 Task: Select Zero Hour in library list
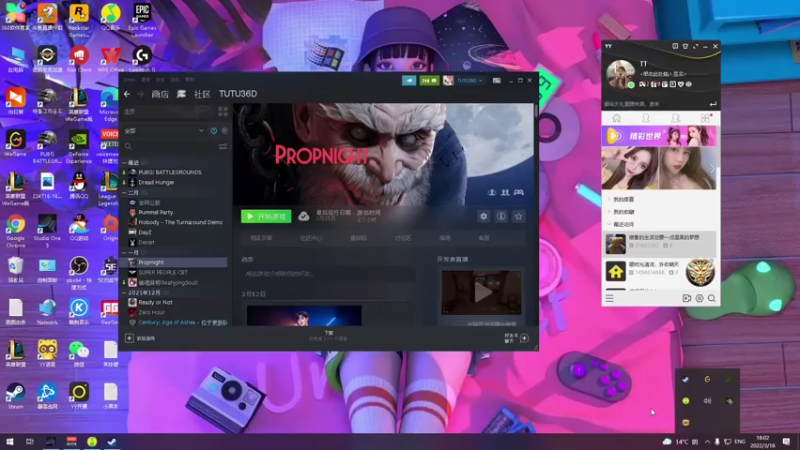coord(152,312)
